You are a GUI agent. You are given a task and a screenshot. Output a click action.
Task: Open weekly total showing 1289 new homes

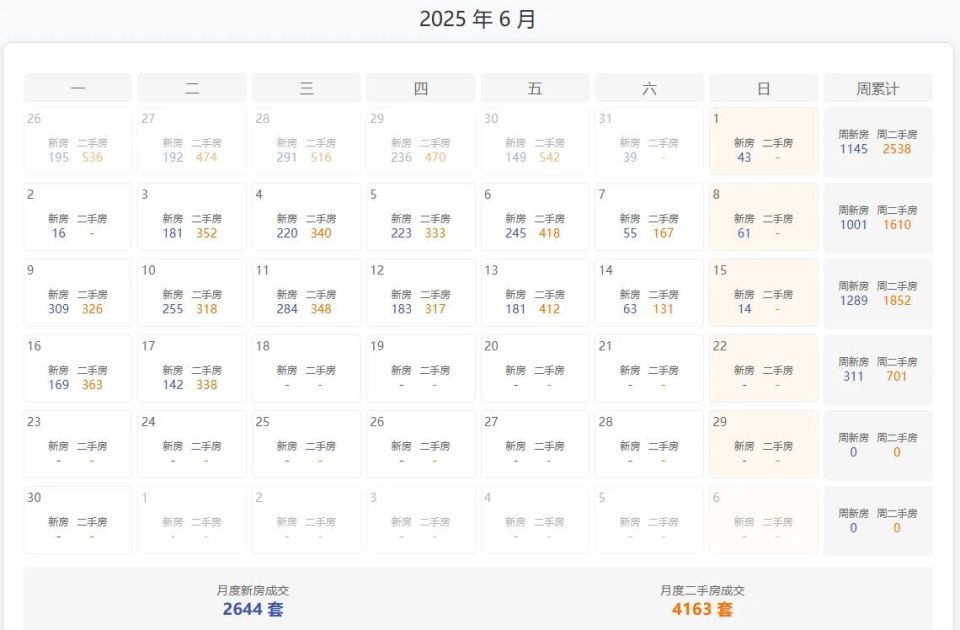point(878,293)
